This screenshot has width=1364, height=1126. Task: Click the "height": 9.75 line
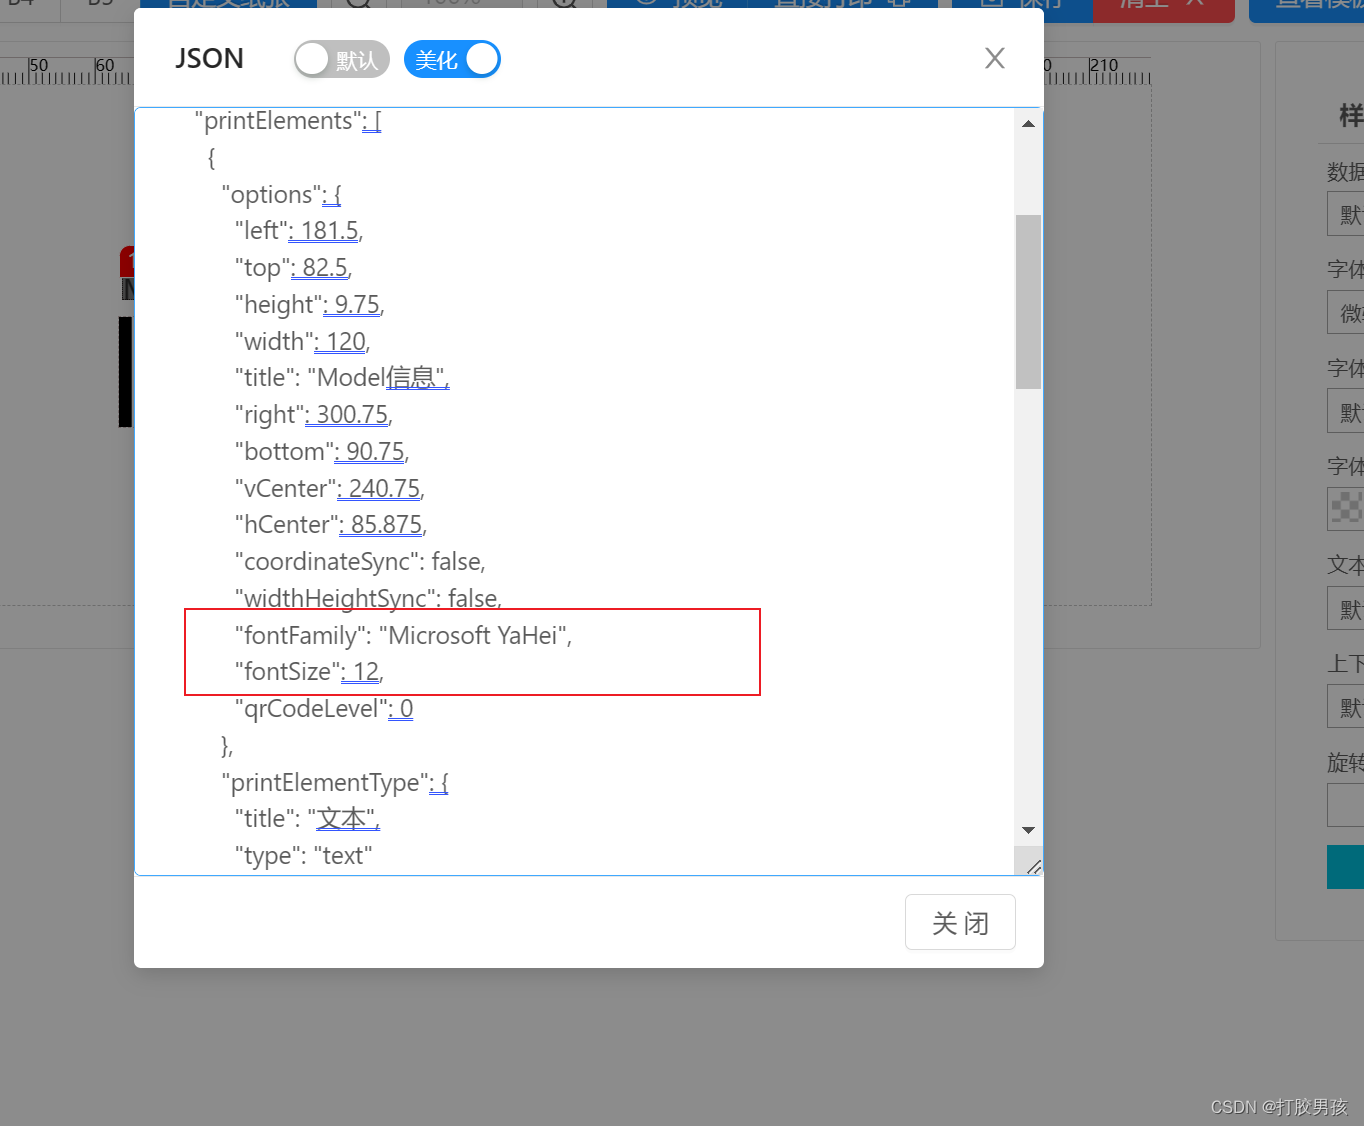coord(310,305)
